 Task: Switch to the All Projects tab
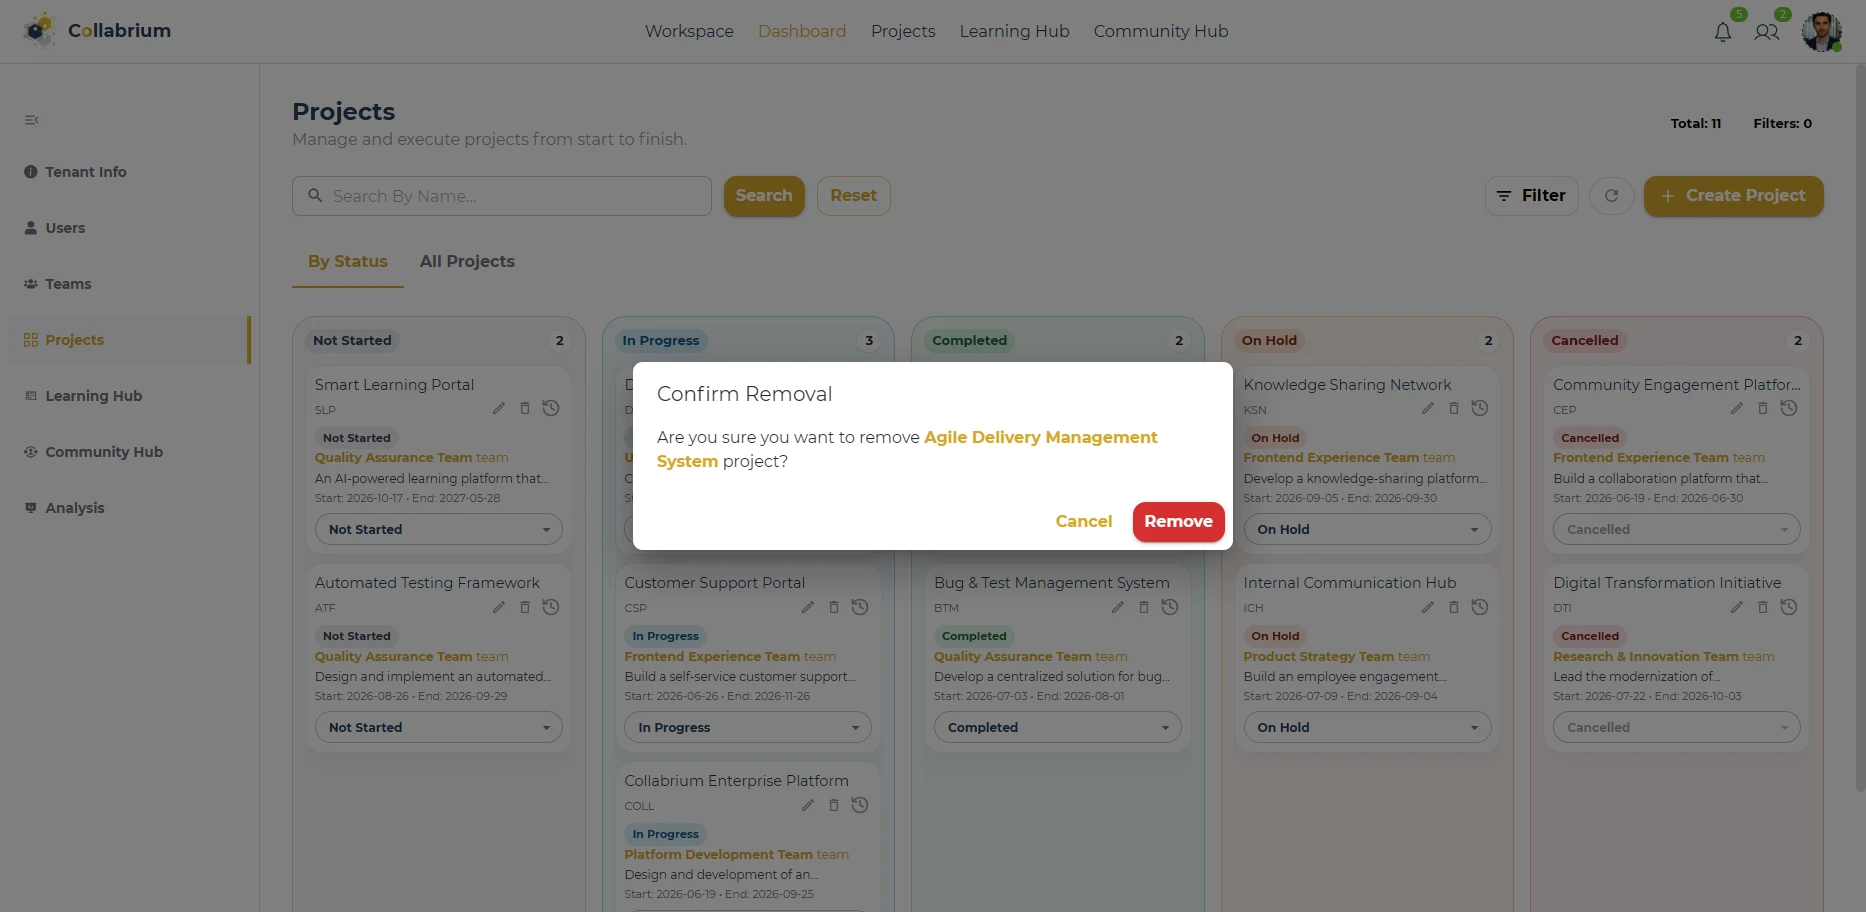[467, 261]
